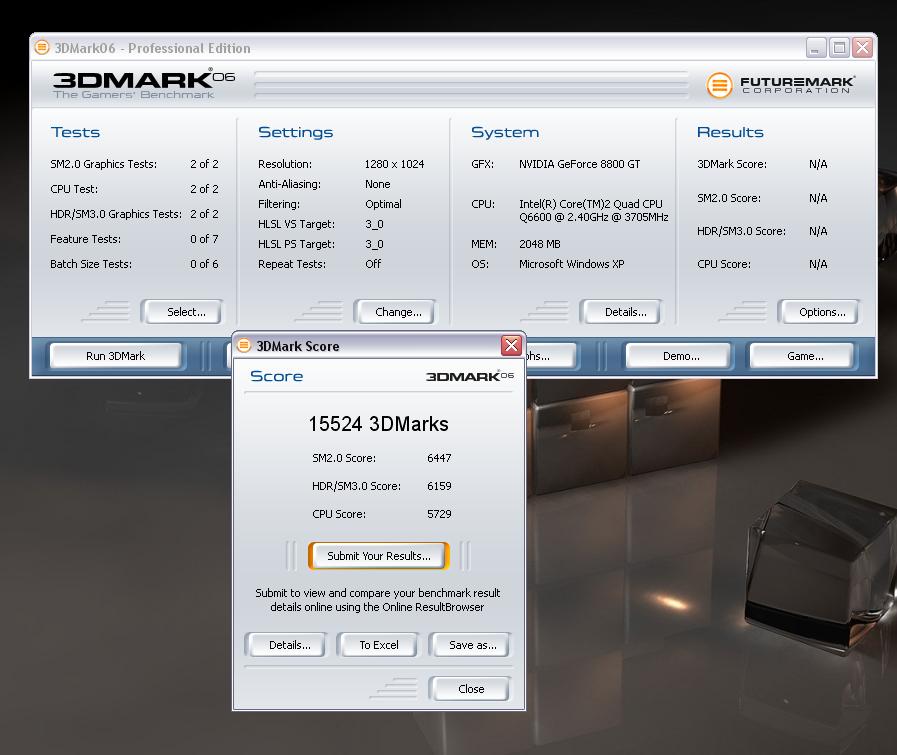Click the Futuremark Corporation logo
The height and width of the screenshot is (755, 897).
point(780,85)
